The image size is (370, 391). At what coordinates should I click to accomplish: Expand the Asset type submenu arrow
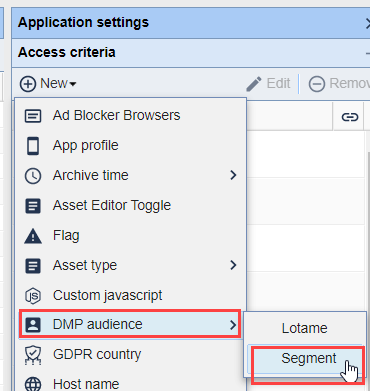coord(233,265)
